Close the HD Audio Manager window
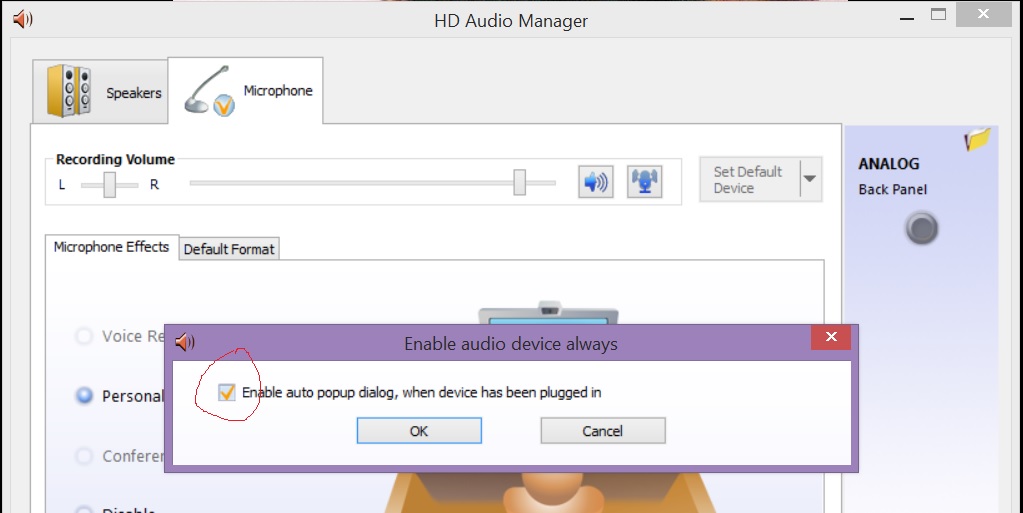Image resolution: width=1023 pixels, height=513 pixels. pyautogui.click(x=983, y=14)
